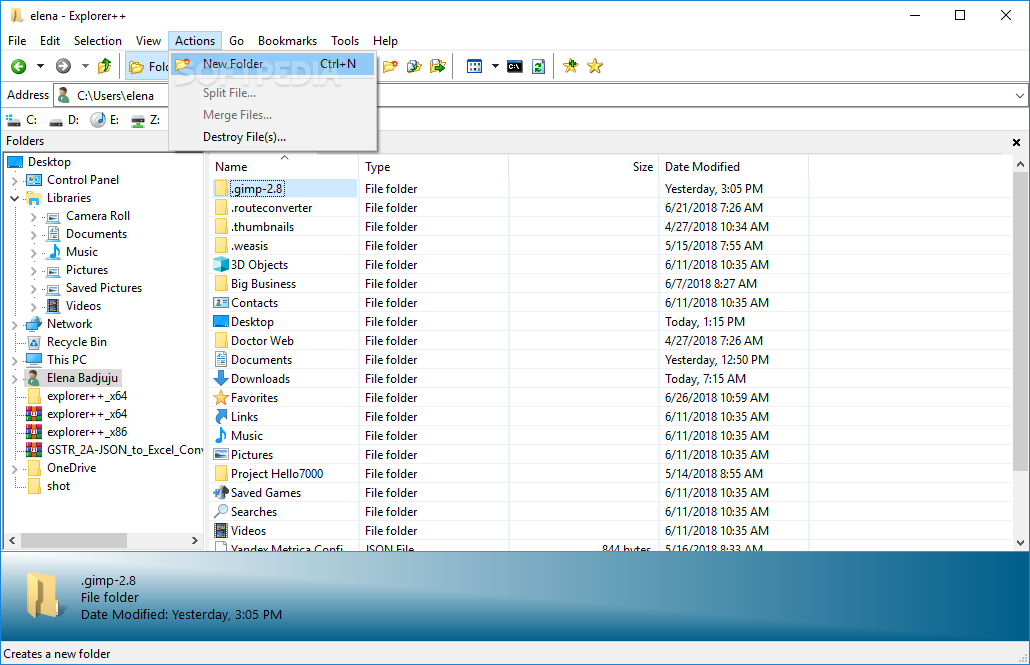The image size is (1030, 665).
Task: Select Saved Pictures in folder tree
Action: (x=104, y=288)
